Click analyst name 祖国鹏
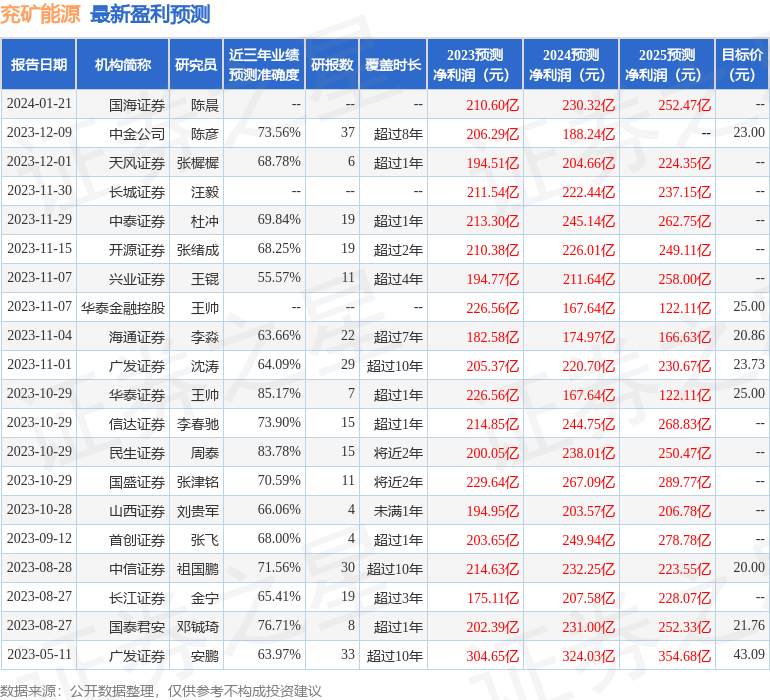 (x=198, y=569)
